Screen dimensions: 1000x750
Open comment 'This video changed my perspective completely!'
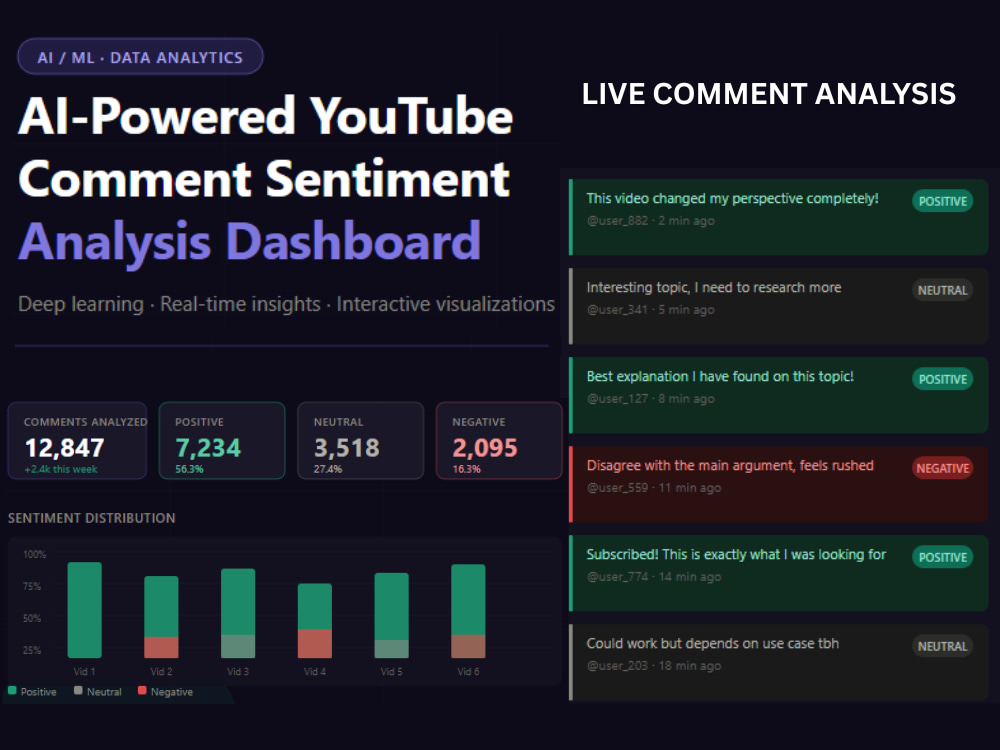coord(778,217)
